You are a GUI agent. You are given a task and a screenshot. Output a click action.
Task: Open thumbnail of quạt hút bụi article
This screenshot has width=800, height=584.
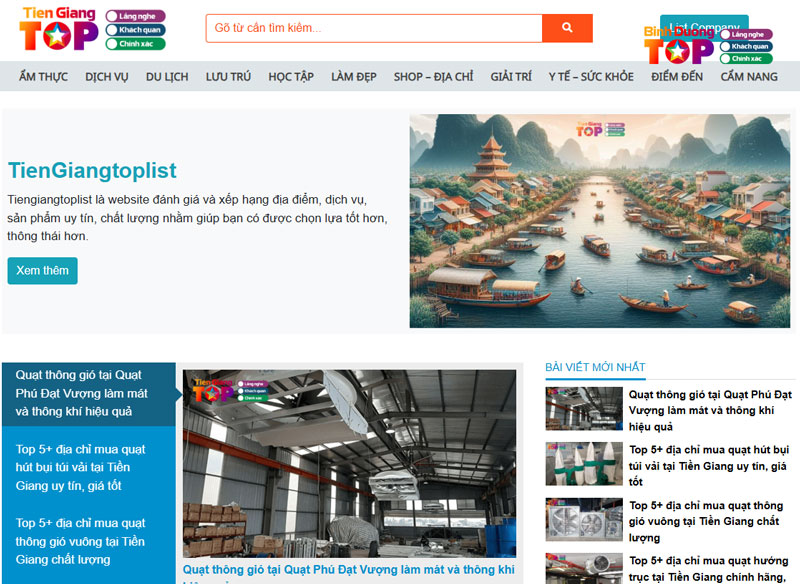pos(582,464)
